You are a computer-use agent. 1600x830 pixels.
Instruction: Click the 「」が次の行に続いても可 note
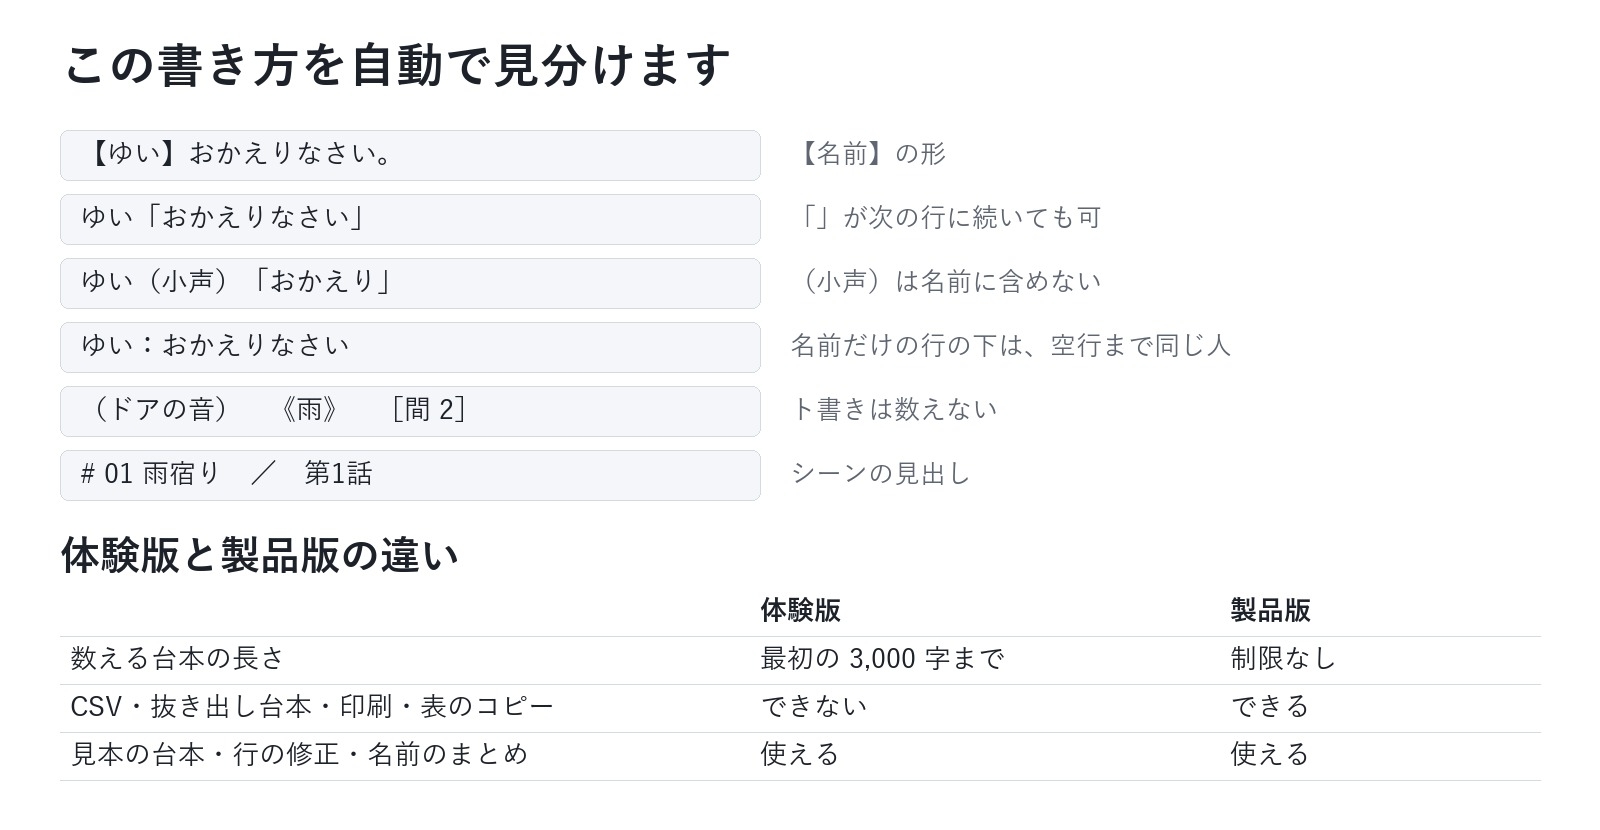946,218
